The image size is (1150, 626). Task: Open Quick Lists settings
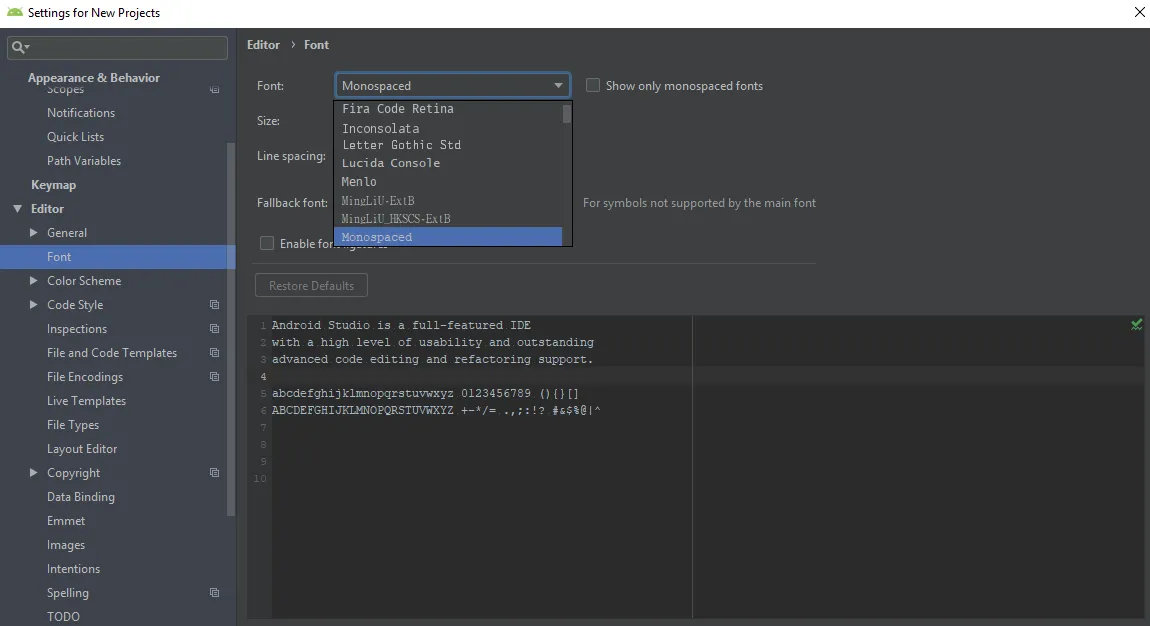click(x=76, y=137)
